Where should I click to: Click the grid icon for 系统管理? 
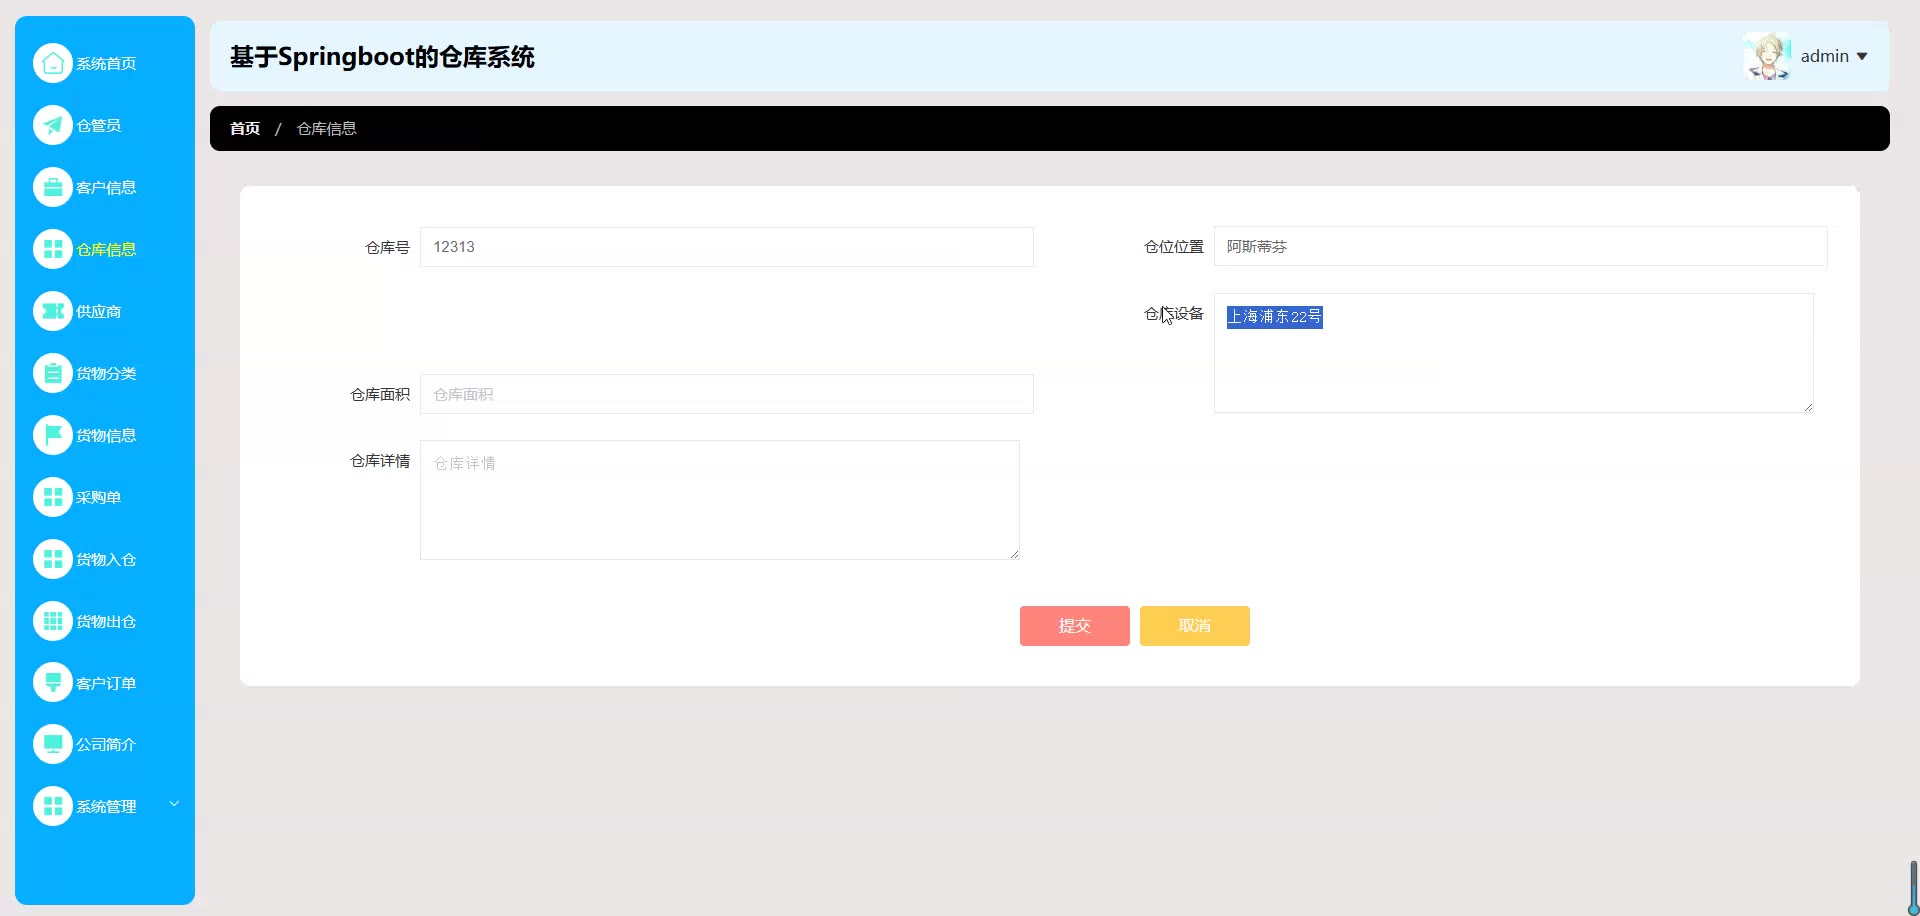pyautogui.click(x=53, y=806)
